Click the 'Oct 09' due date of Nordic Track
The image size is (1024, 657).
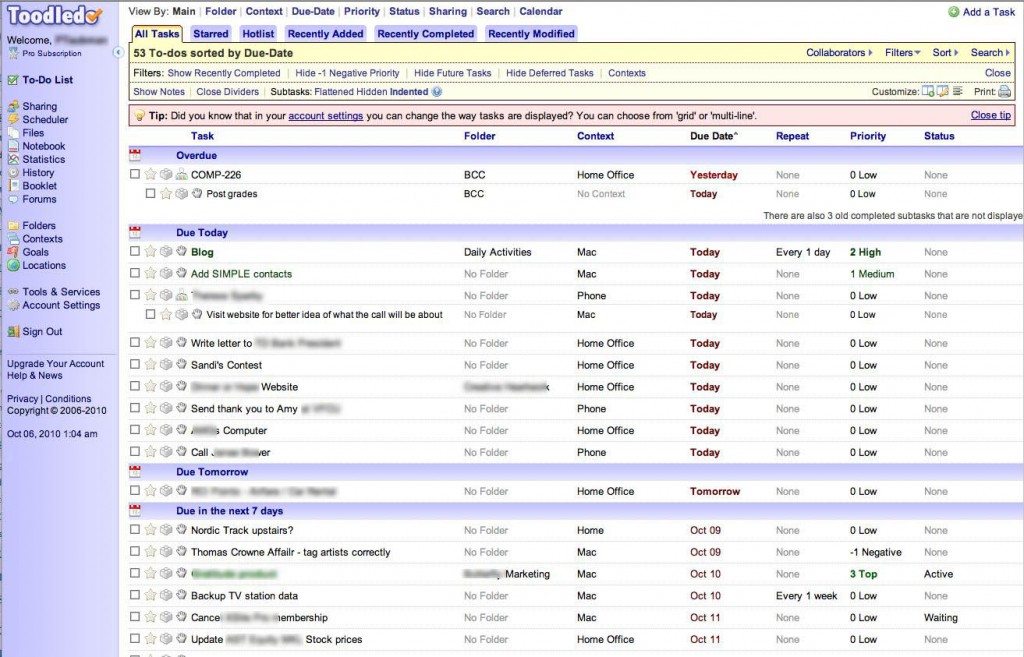(x=705, y=530)
